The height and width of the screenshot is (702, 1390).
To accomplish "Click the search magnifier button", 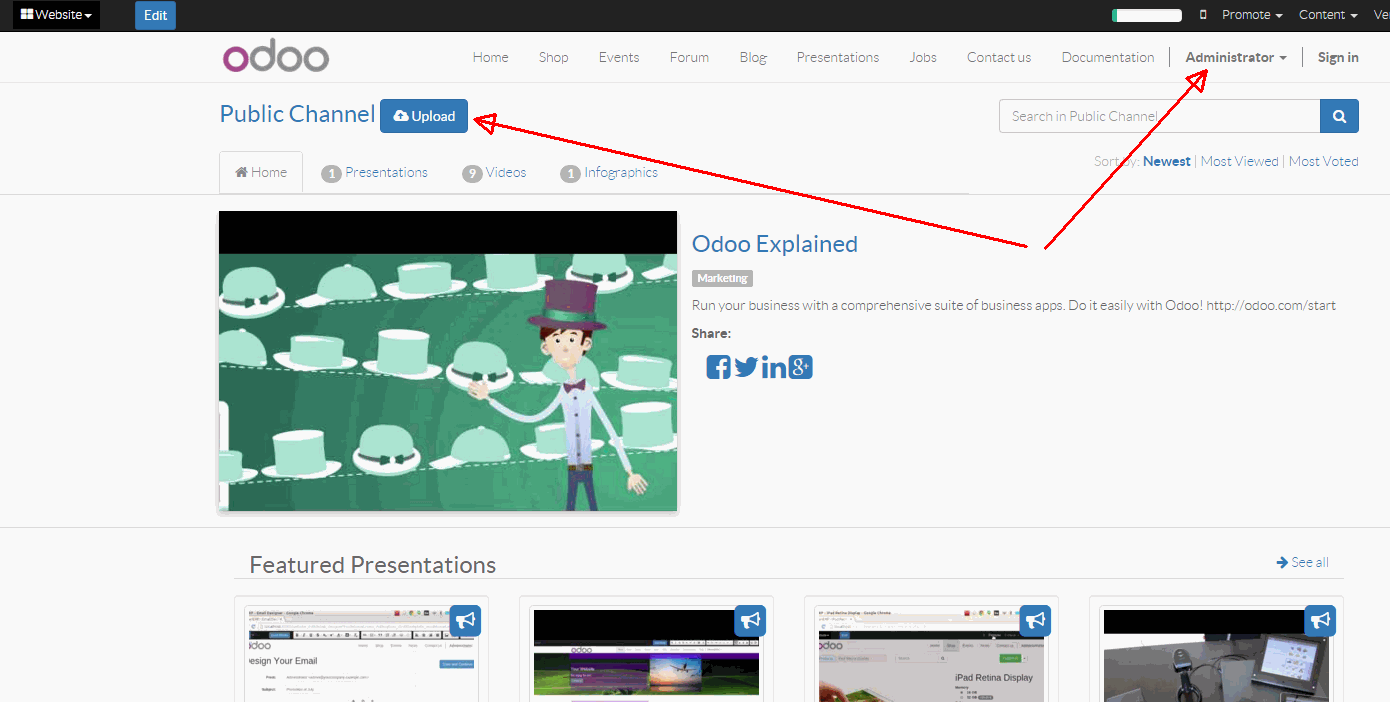I will 1339,116.
